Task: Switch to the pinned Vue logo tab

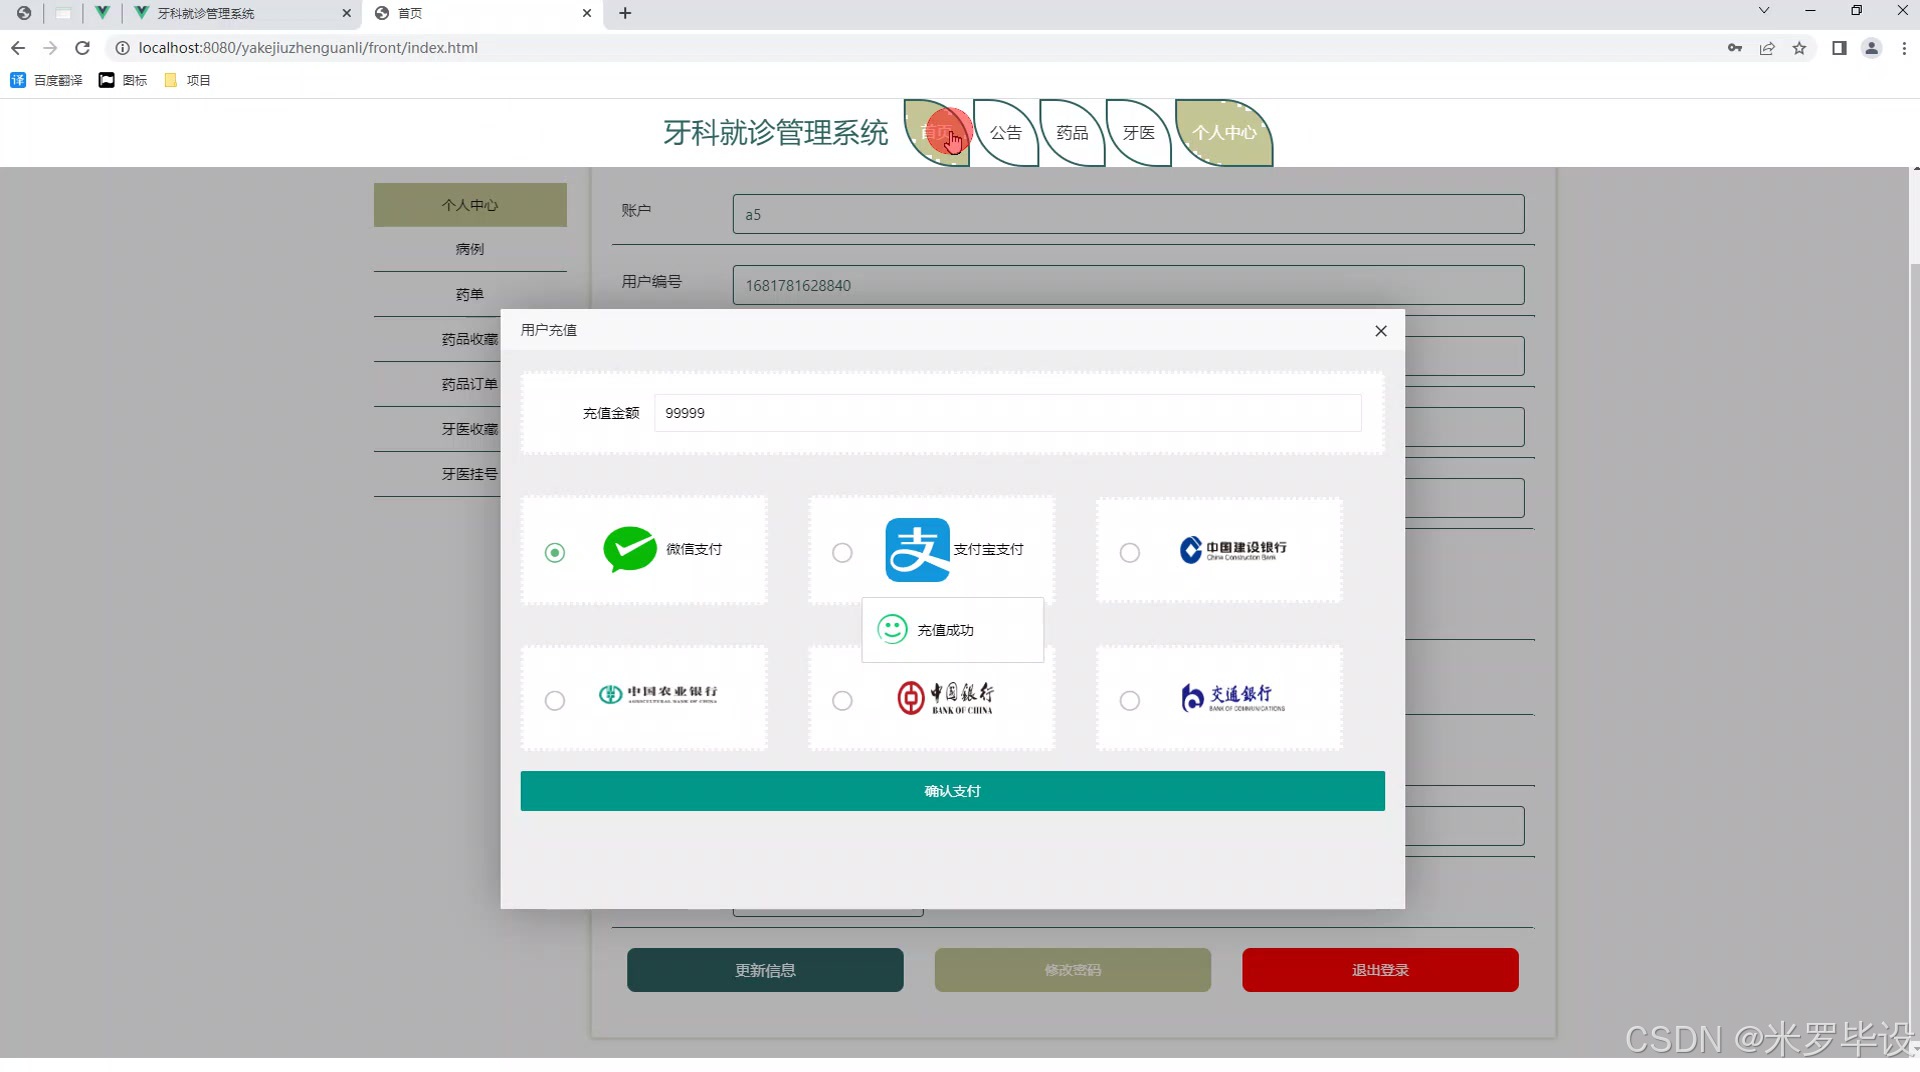Action: (102, 13)
